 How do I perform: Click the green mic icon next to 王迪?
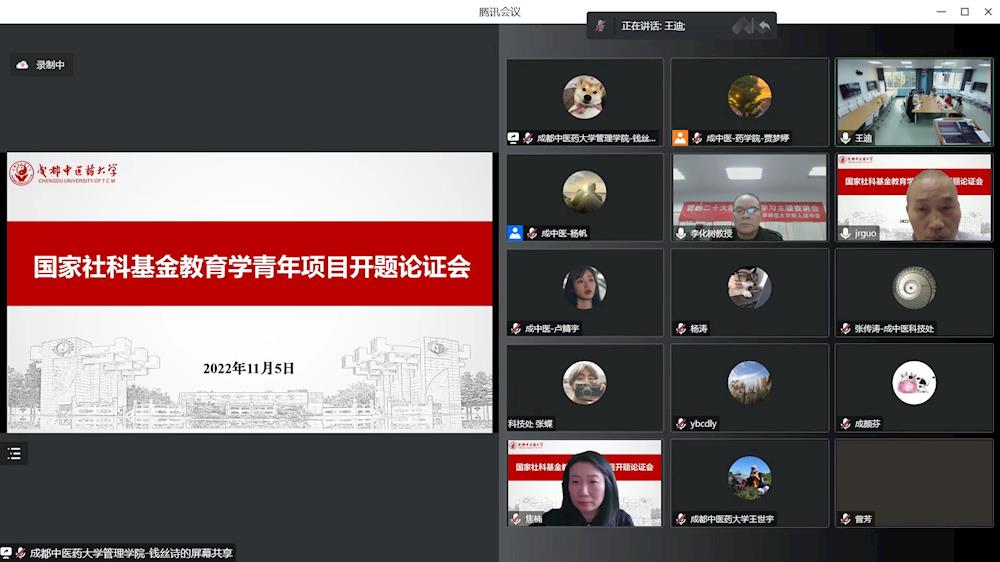coord(846,138)
